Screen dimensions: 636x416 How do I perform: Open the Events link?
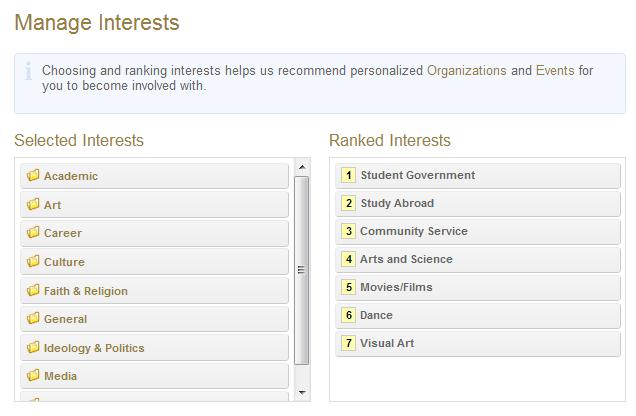(555, 71)
